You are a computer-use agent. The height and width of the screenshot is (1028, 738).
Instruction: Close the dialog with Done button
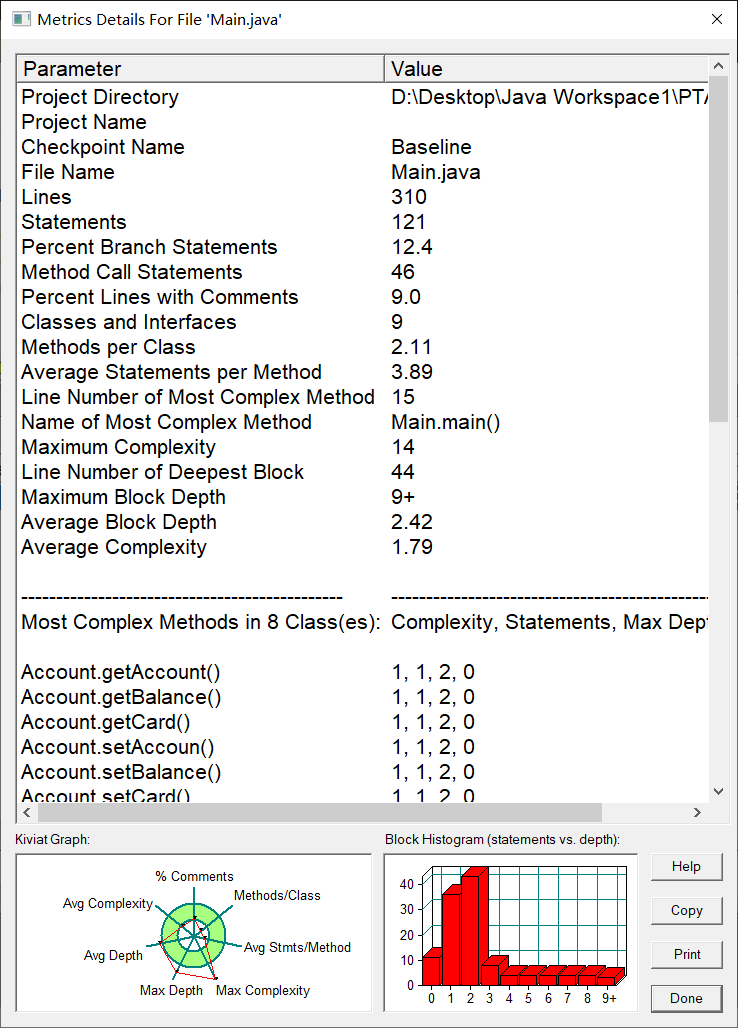pos(686,998)
